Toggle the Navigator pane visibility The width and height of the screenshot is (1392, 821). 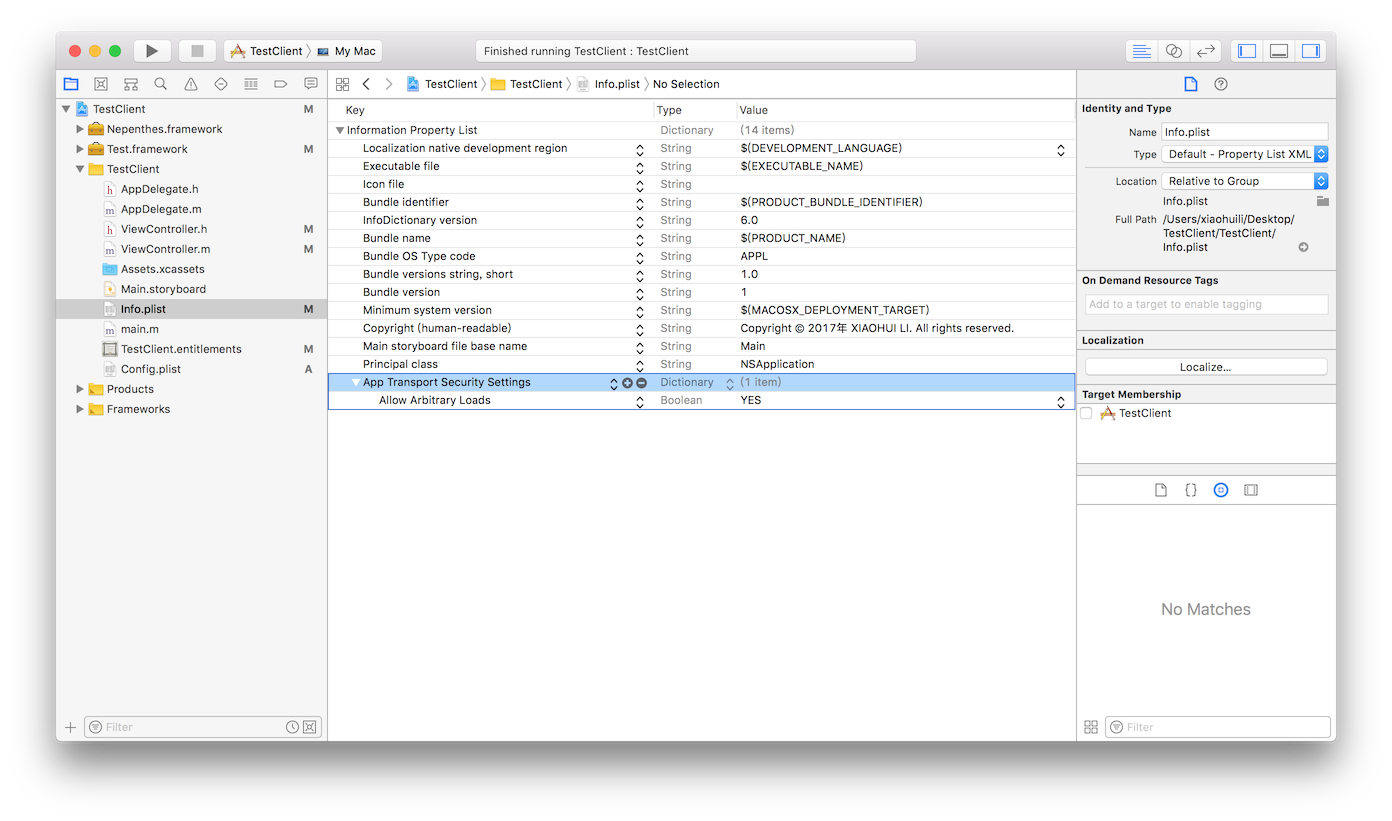point(1247,51)
